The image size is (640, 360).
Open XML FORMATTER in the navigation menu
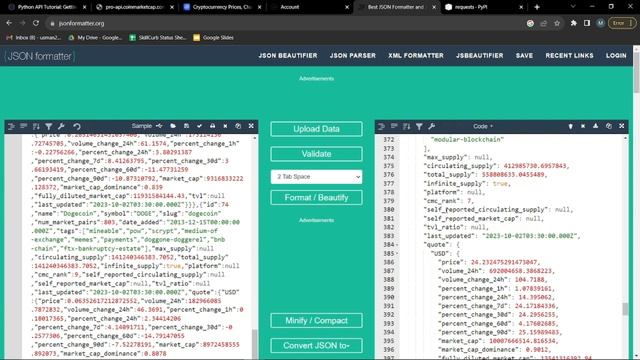point(416,56)
